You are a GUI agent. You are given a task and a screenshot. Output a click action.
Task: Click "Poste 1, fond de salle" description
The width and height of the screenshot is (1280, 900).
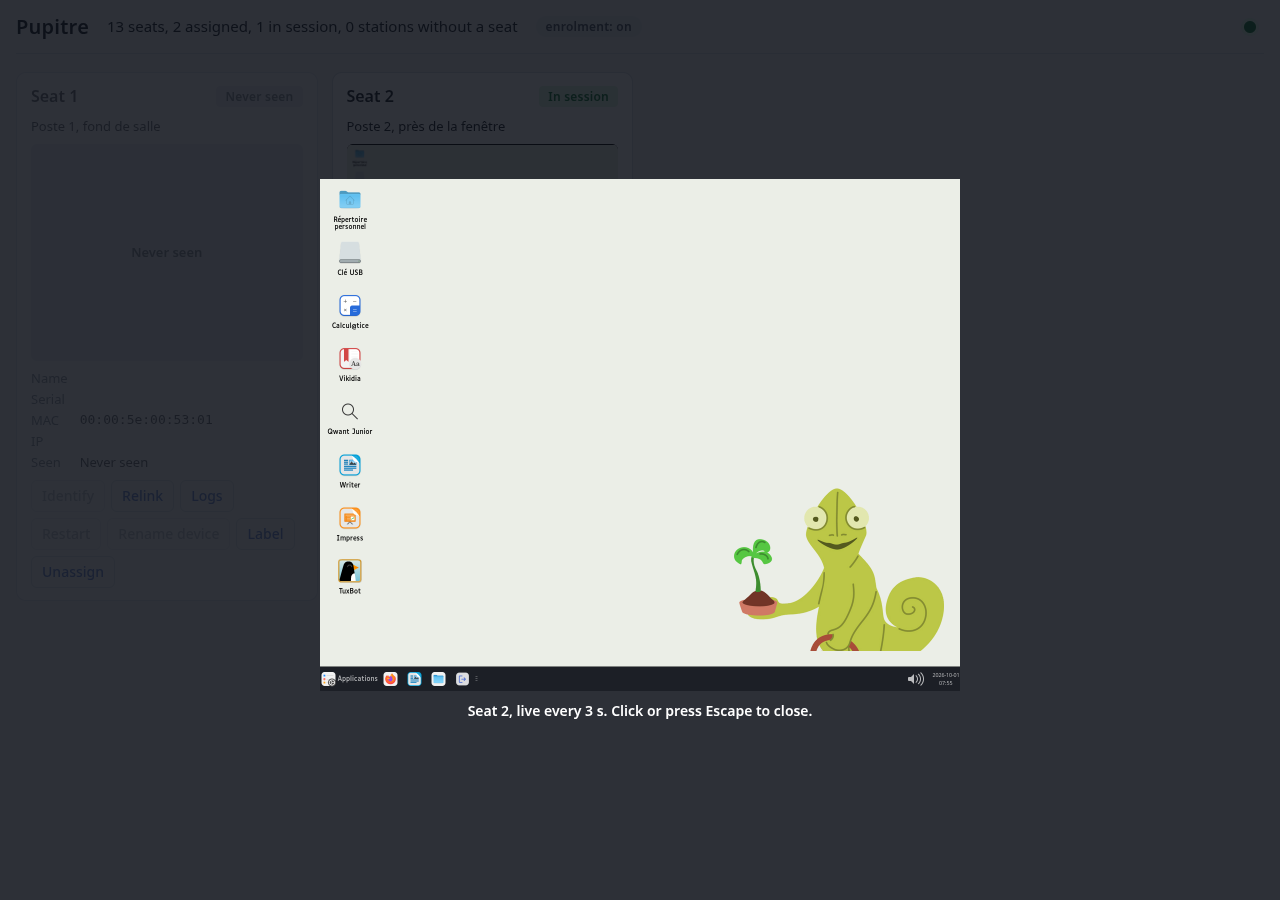(x=96, y=126)
